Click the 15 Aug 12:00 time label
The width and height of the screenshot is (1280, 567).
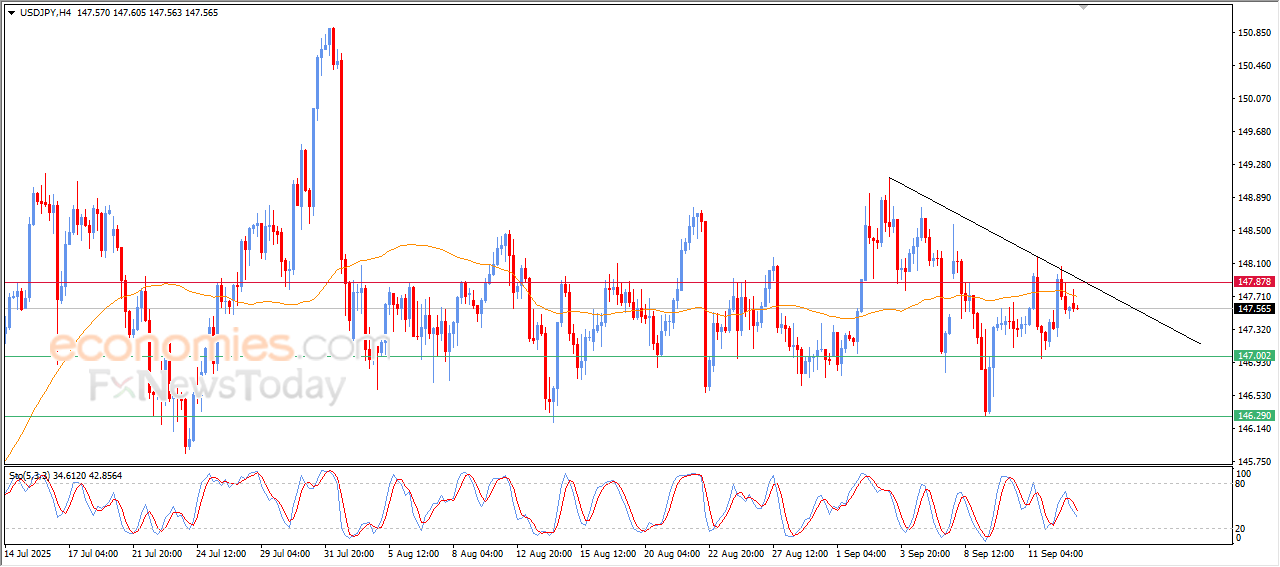point(607,553)
